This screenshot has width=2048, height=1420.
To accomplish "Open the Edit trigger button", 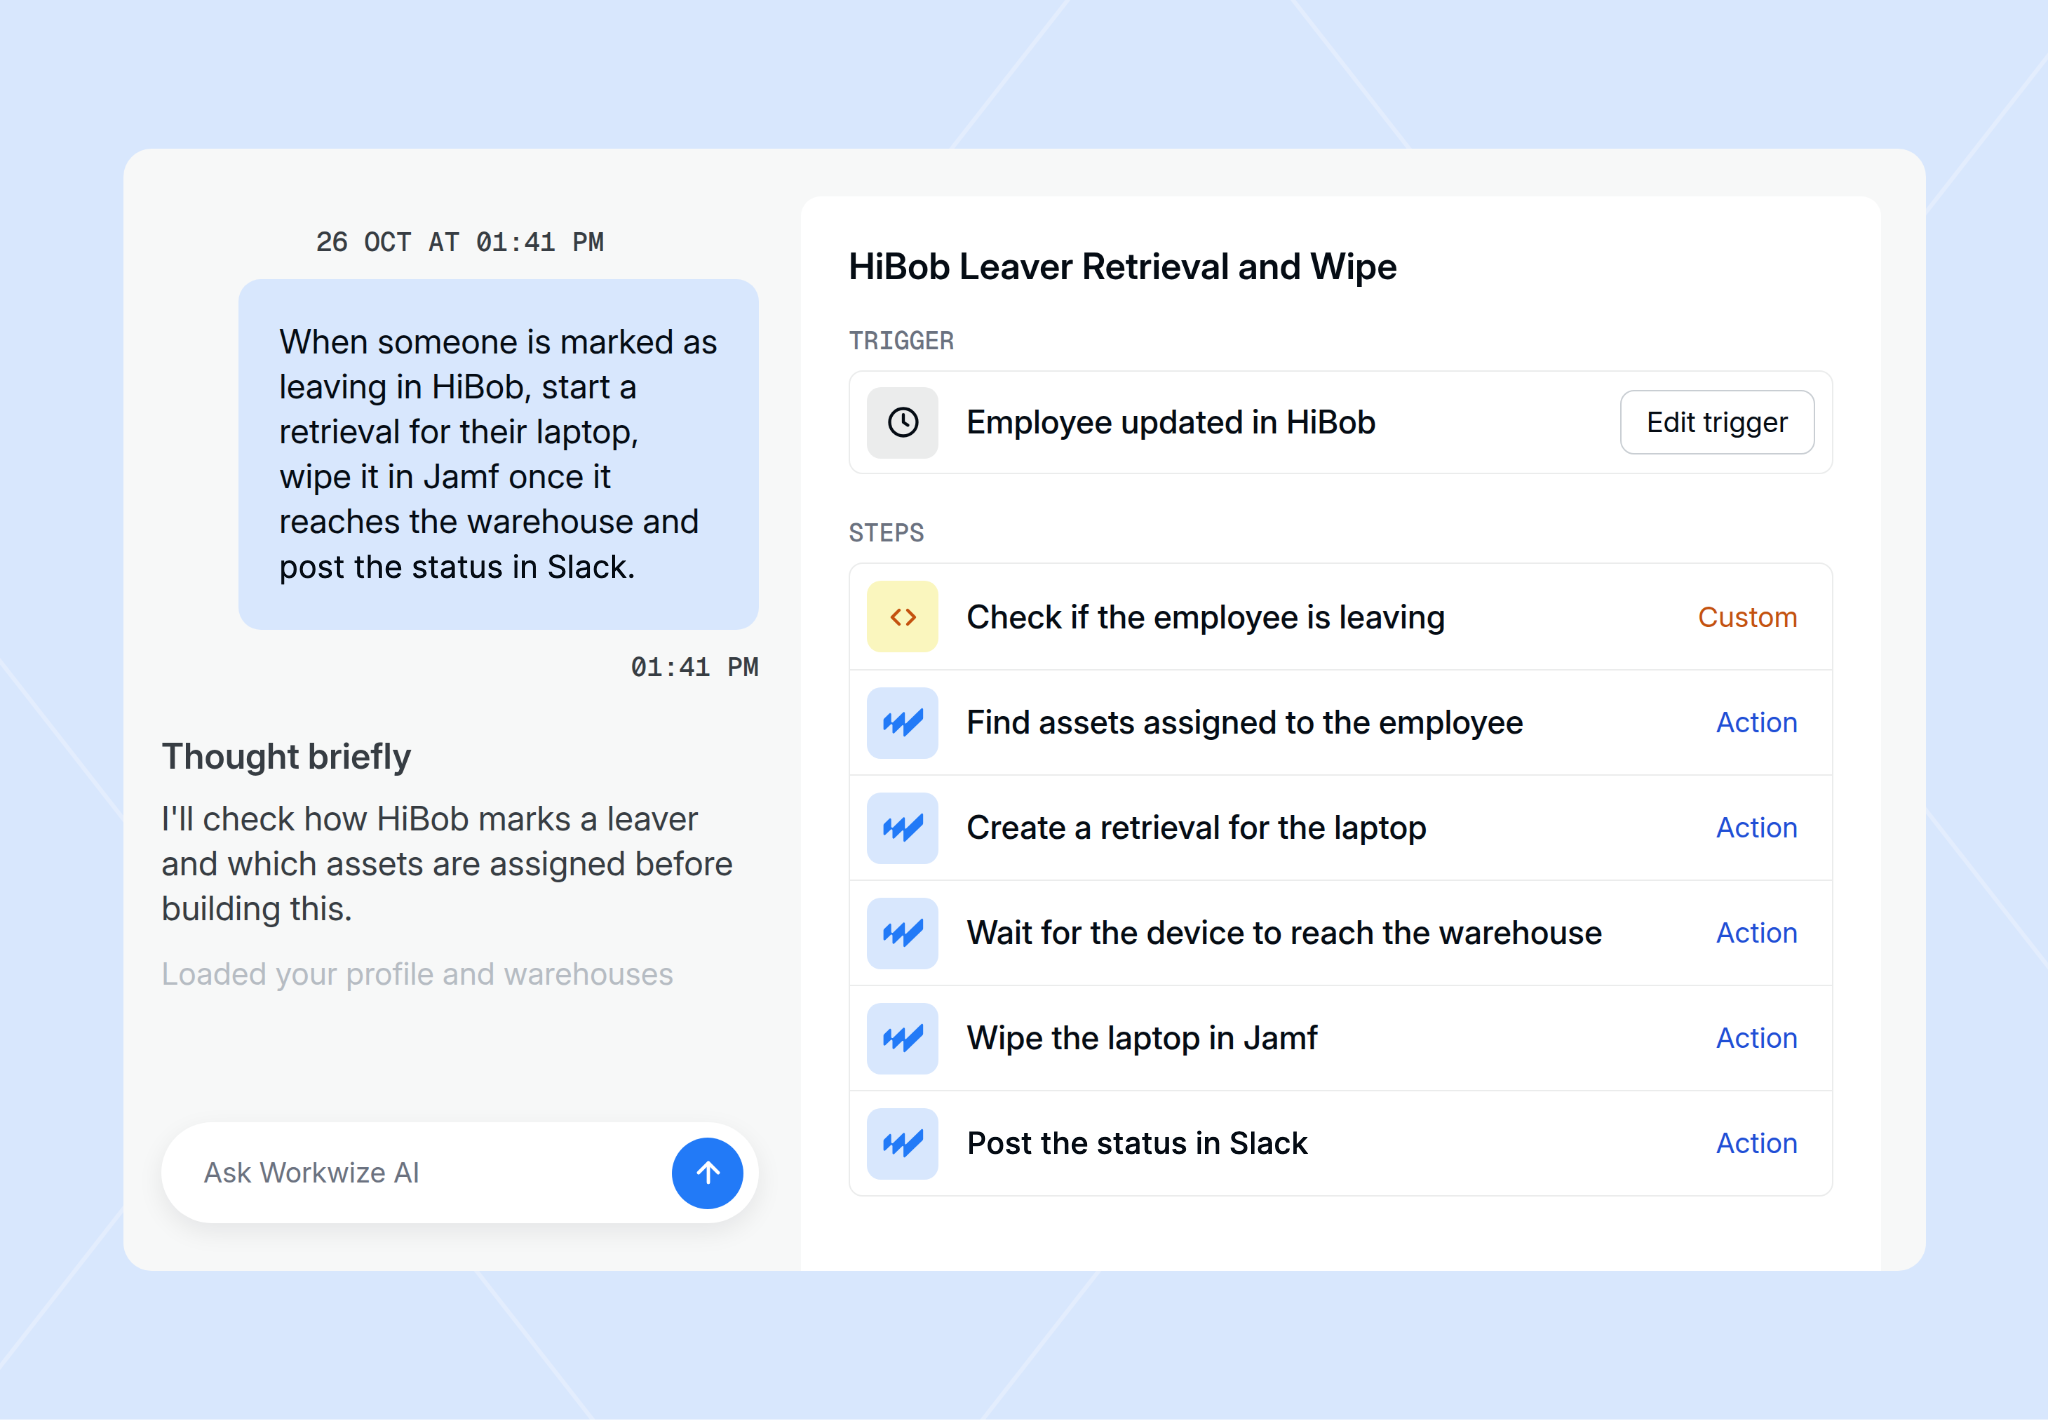I will [x=1717, y=422].
